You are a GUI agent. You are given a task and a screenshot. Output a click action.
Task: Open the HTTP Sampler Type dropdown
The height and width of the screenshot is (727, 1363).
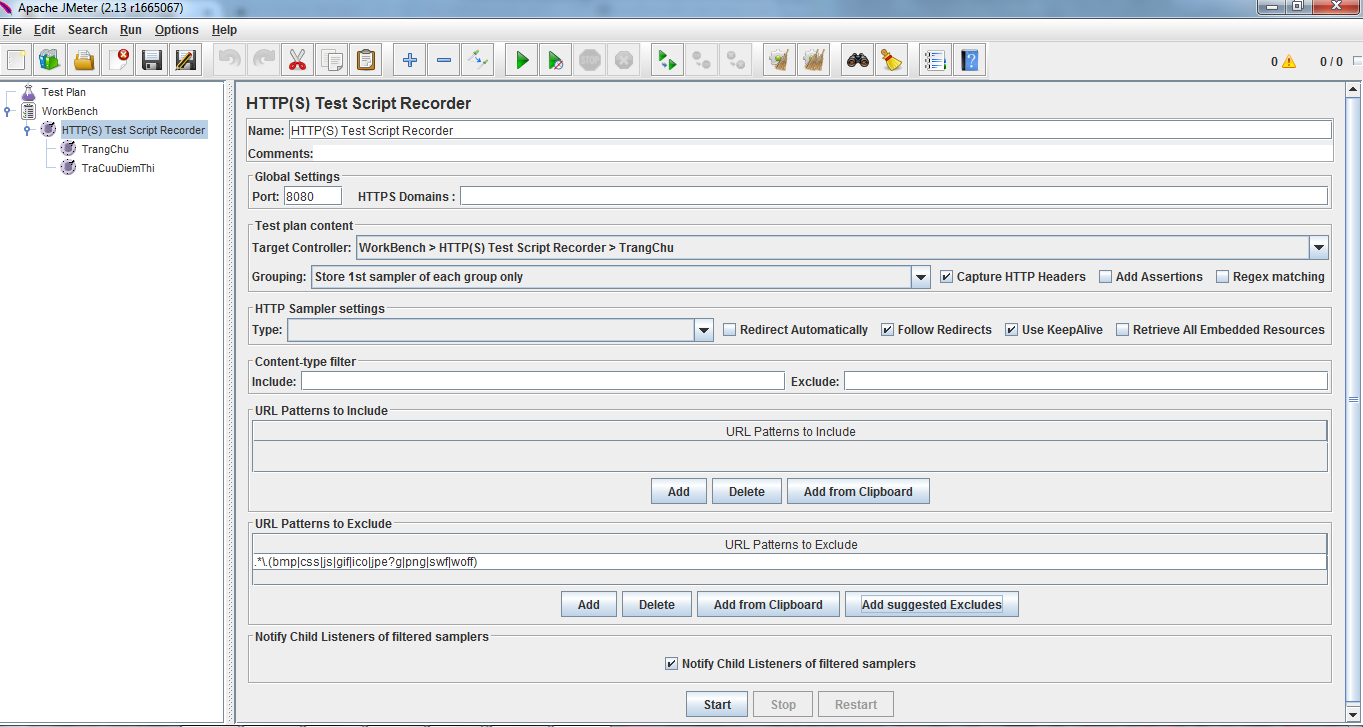(x=704, y=330)
